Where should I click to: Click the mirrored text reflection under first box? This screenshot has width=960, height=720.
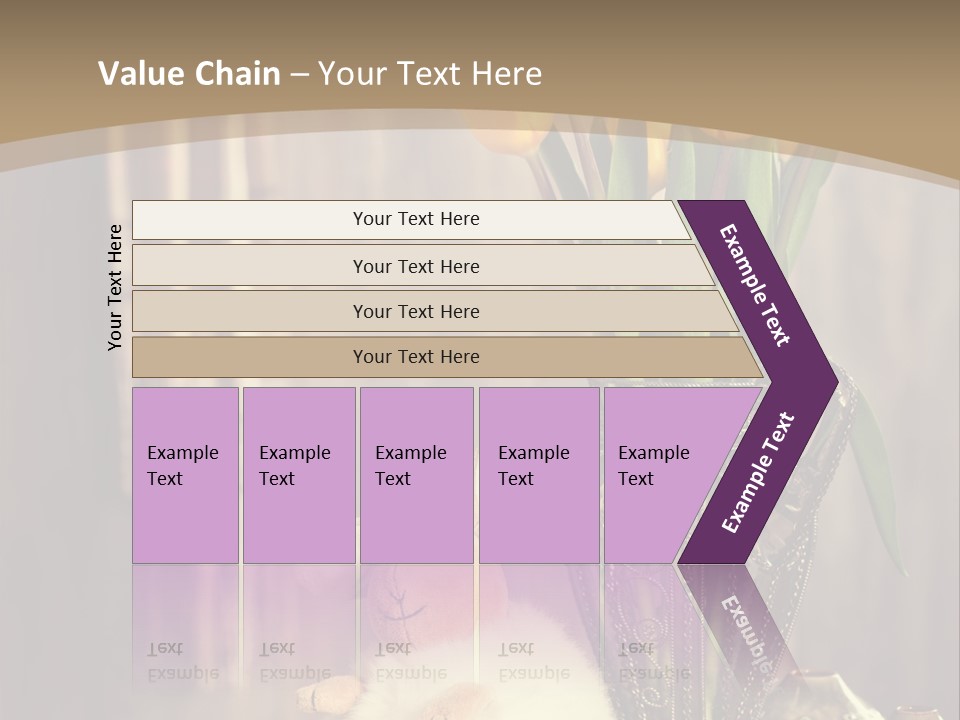(x=183, y=660)
